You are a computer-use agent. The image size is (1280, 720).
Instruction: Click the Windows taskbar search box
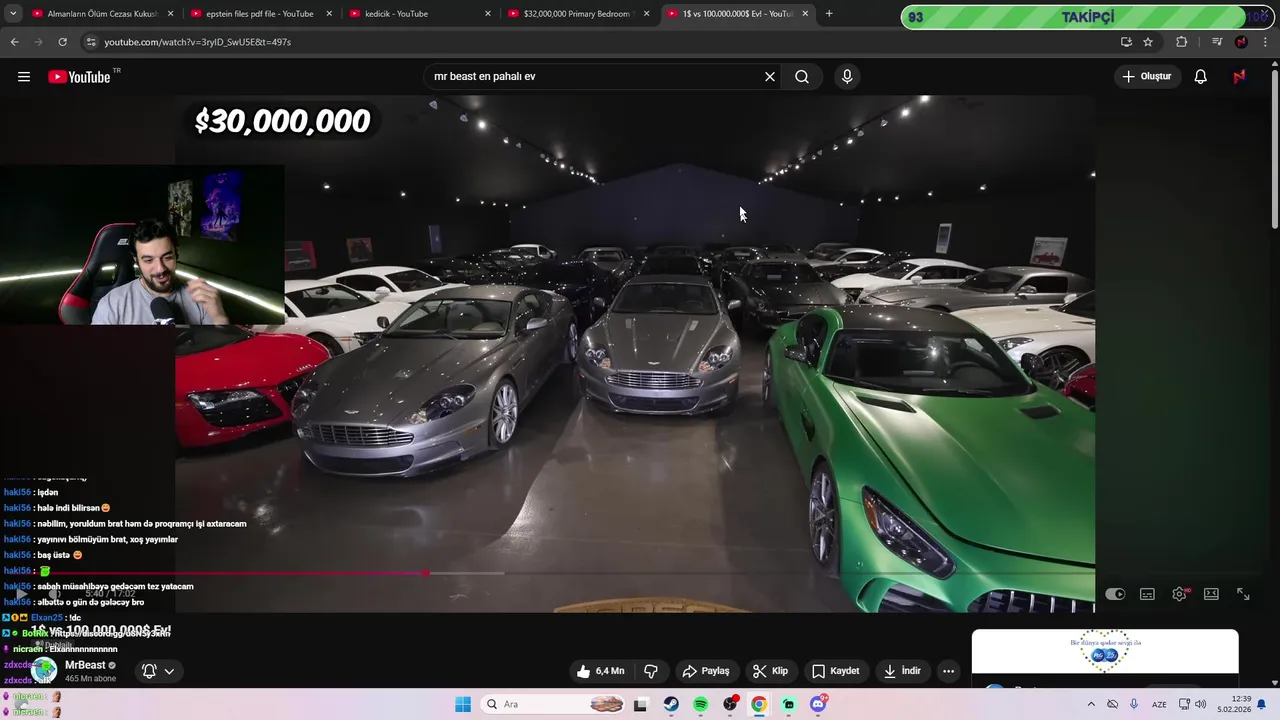(555, 704)
